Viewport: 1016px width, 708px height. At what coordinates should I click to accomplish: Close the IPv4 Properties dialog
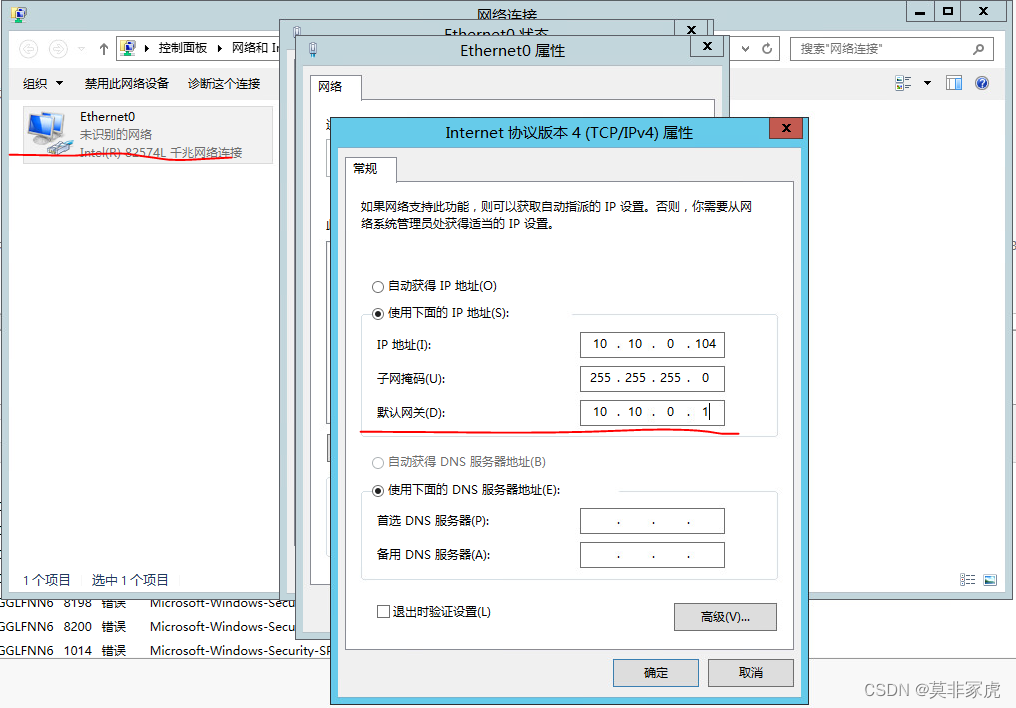click(786, 128)
